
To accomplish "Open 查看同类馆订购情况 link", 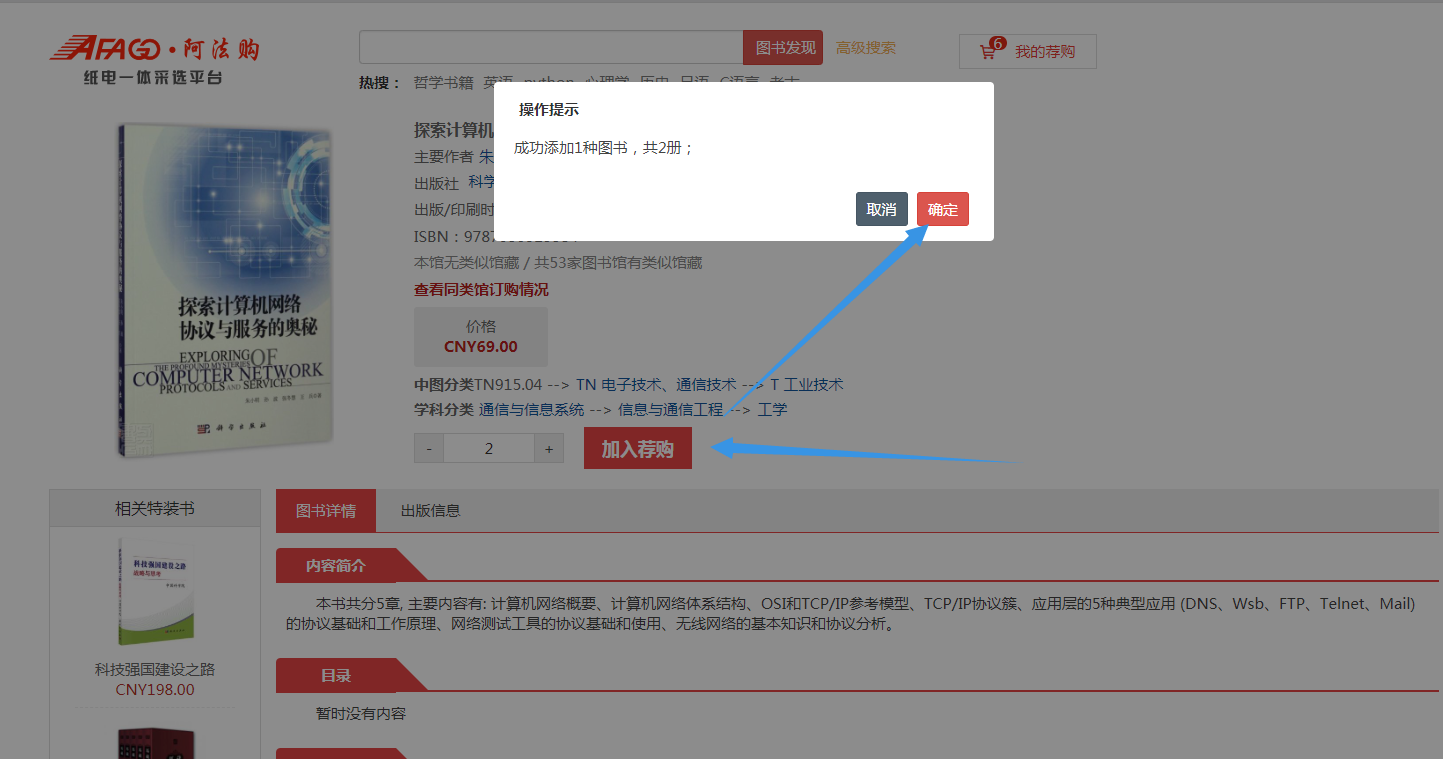I will pyautogui.click(x=481, y=290).
